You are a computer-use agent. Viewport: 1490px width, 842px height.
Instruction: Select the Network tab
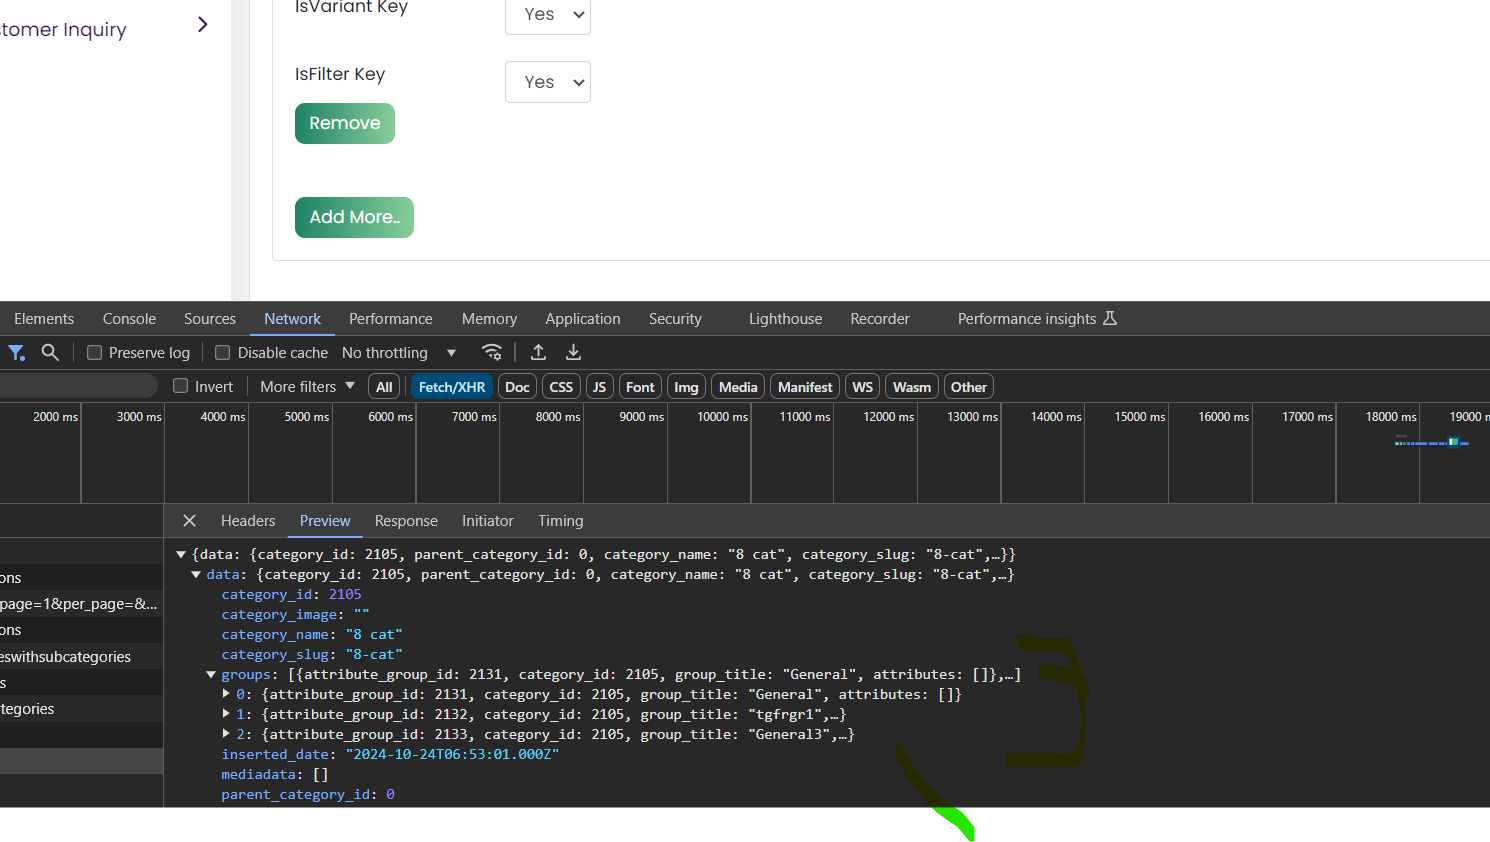pyautogui.click(x=293, y=319)
